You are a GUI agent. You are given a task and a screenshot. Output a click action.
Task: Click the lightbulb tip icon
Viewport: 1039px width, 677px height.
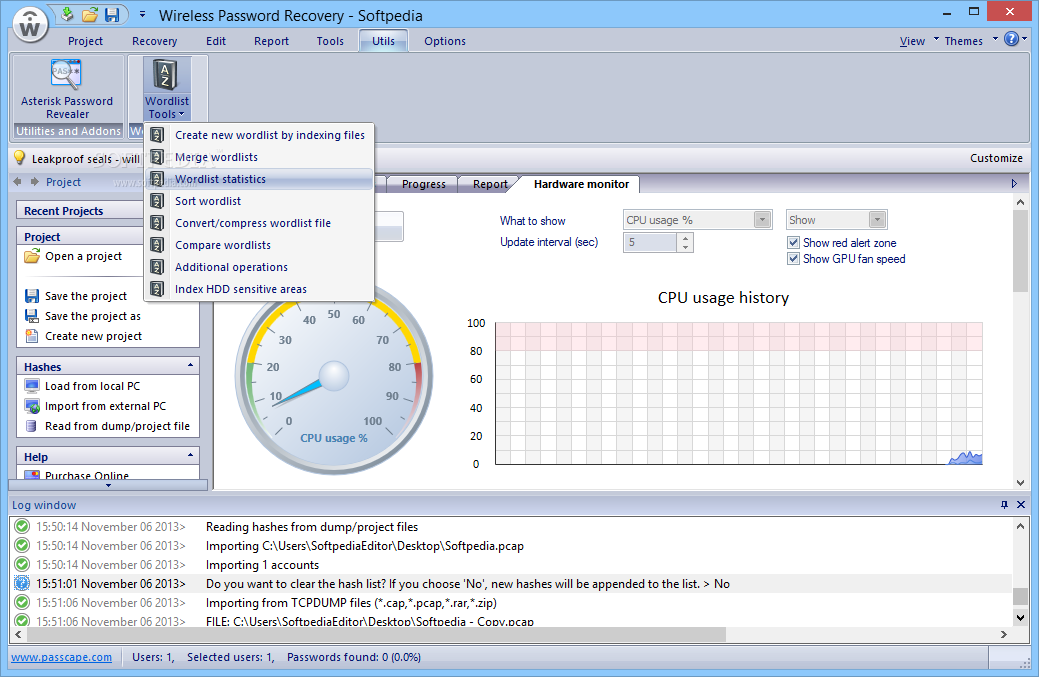coord(20,158)
